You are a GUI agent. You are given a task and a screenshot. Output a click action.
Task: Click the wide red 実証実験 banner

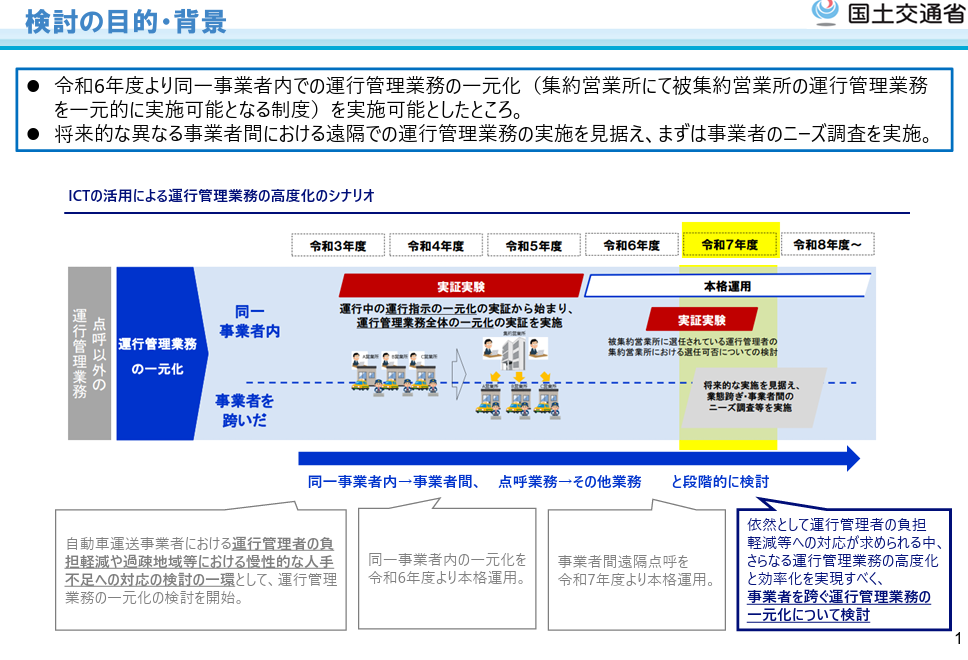point(460,286)
